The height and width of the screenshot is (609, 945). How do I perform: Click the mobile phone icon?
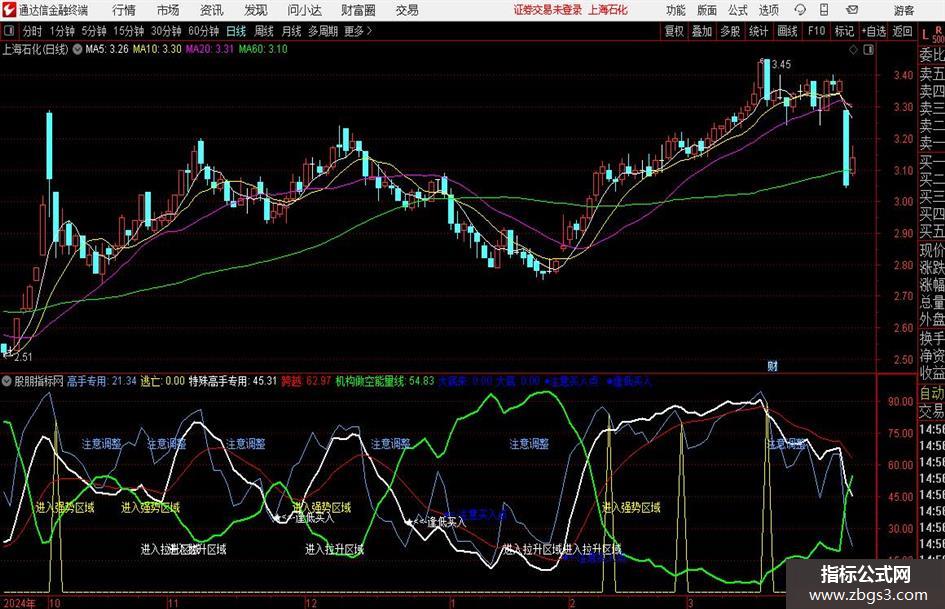point(824,10)
